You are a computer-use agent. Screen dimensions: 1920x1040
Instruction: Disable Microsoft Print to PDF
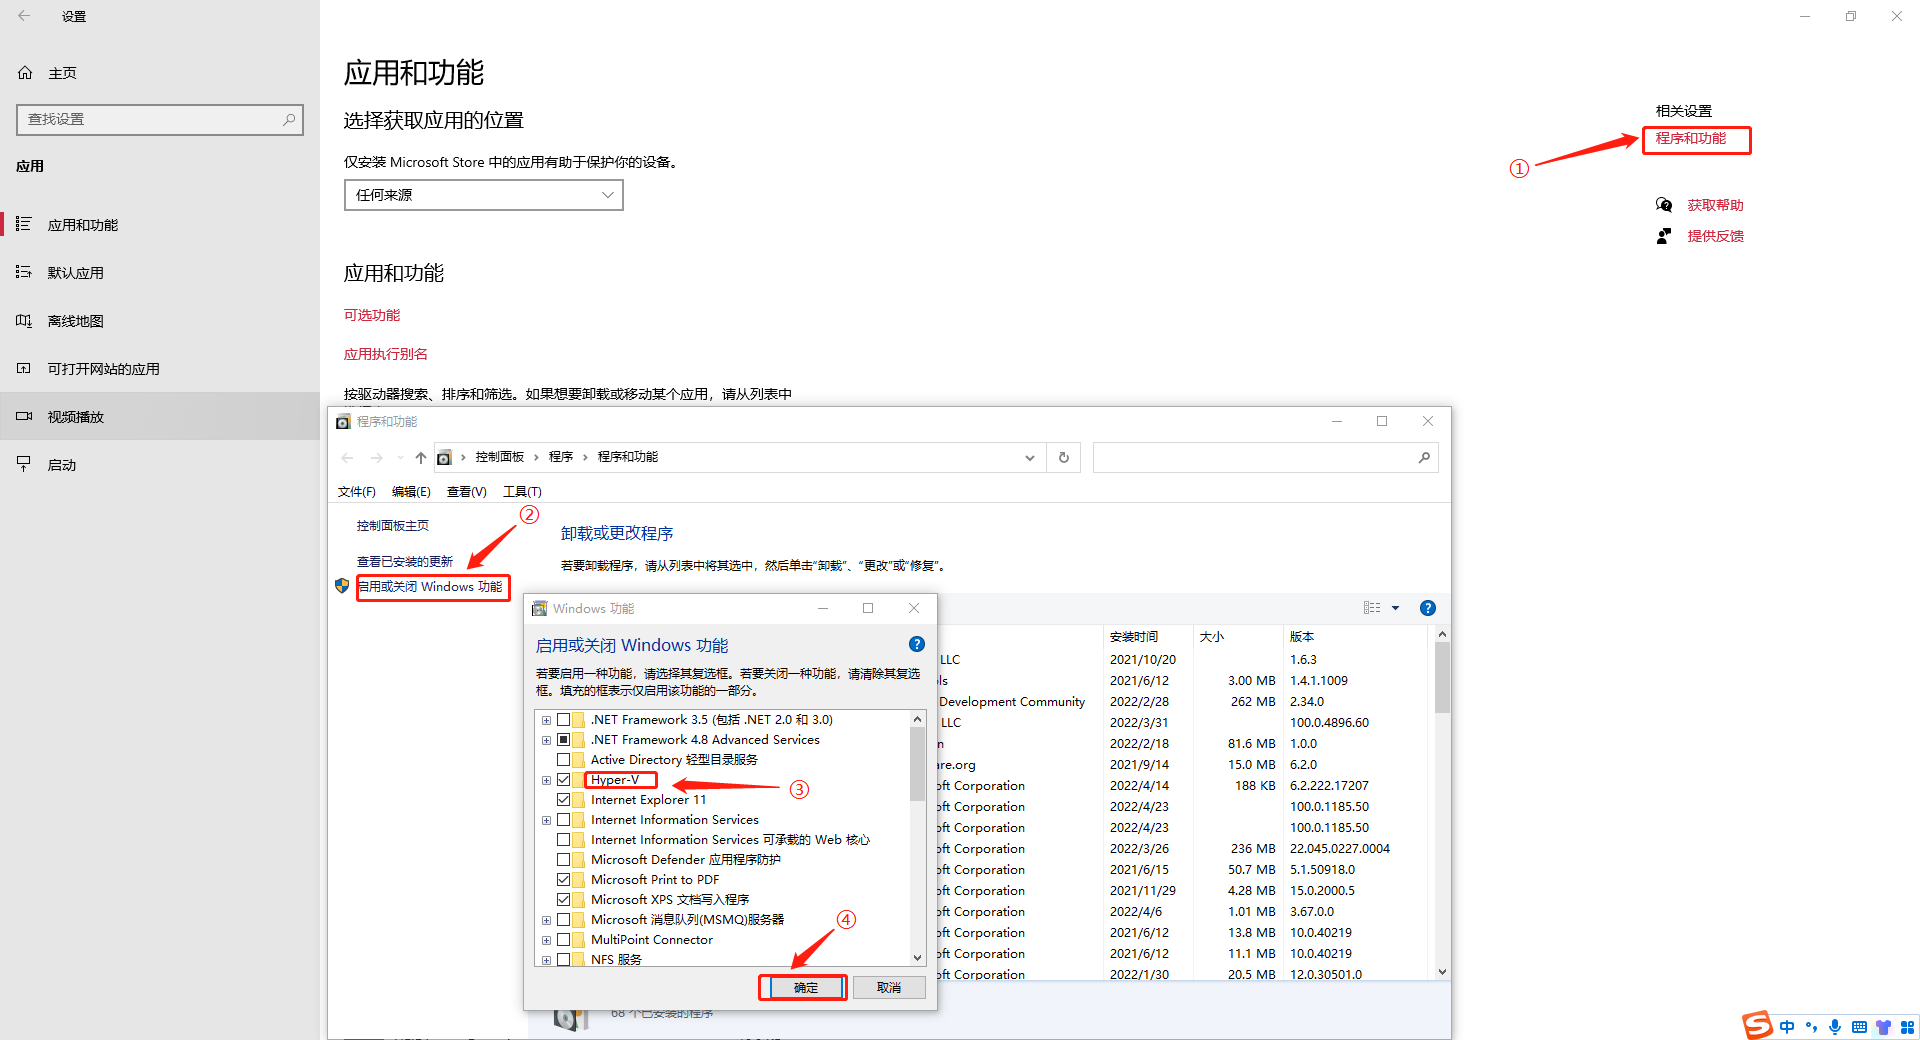tap(565, 879)
